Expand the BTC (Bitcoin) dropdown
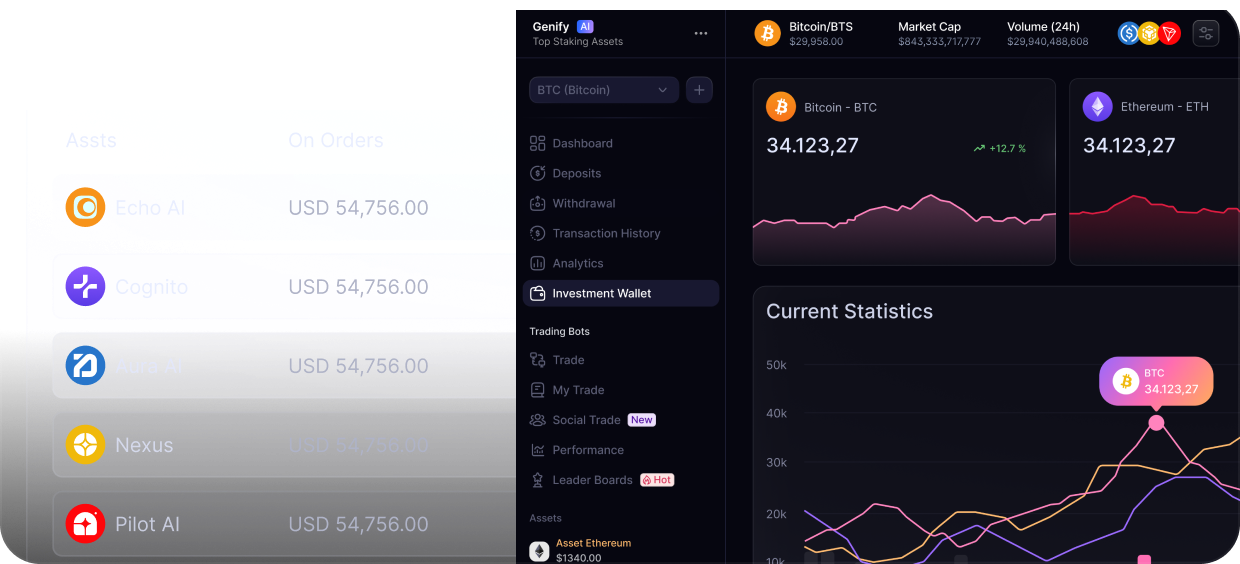1240x564 pixels. (603, 90)
